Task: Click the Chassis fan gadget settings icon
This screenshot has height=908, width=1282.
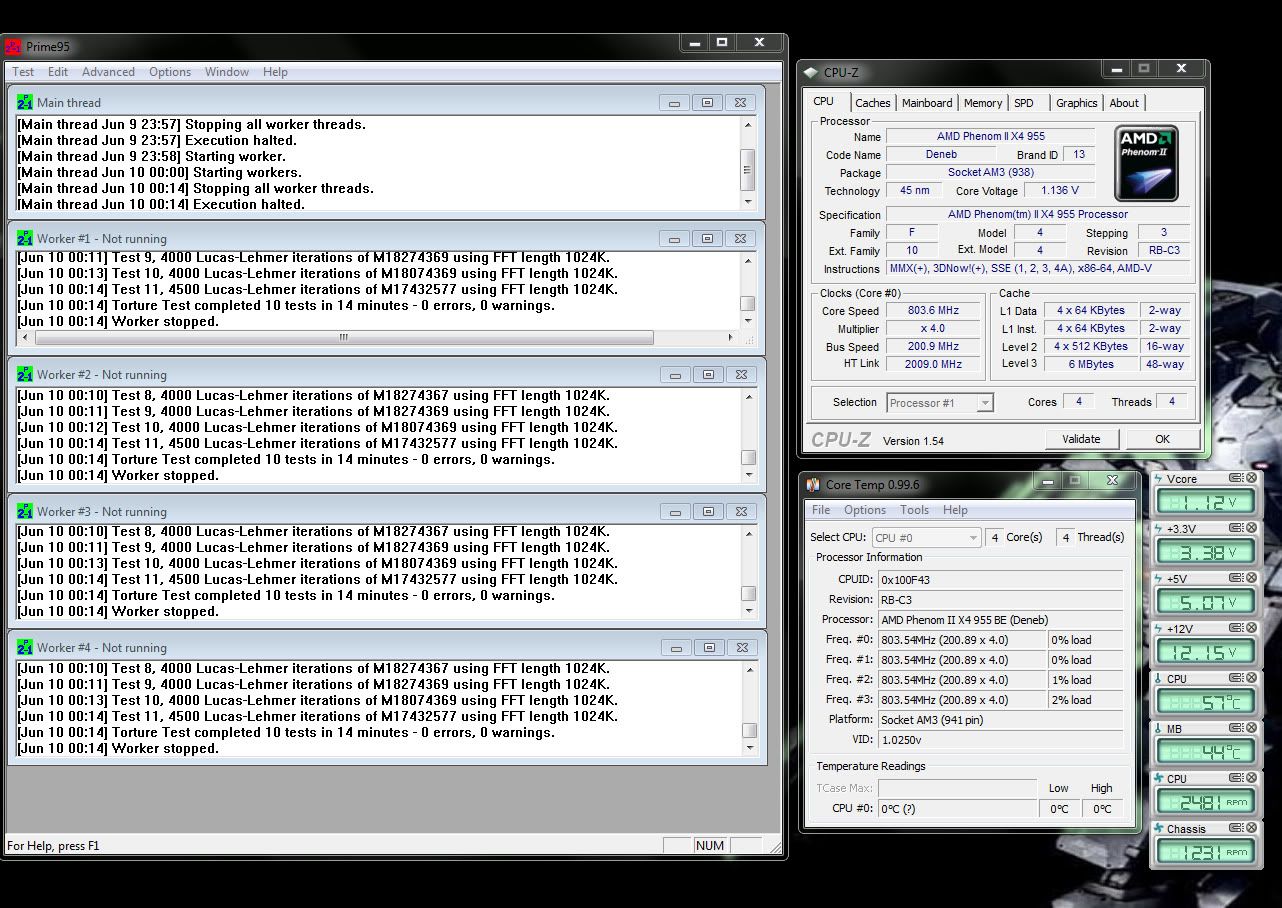Action: (x=1236, y=828)
